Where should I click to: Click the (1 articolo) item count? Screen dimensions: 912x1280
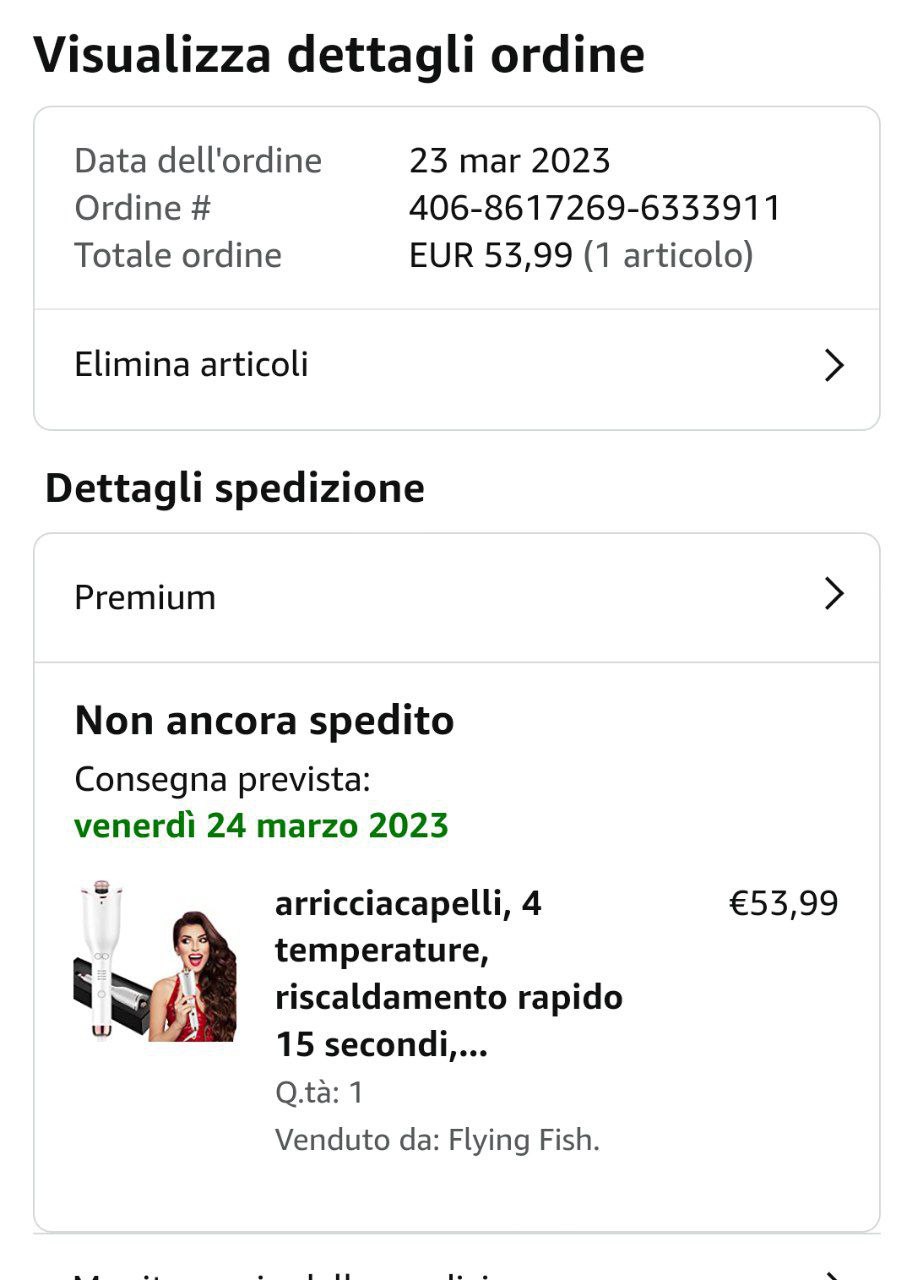click(667, 256)
